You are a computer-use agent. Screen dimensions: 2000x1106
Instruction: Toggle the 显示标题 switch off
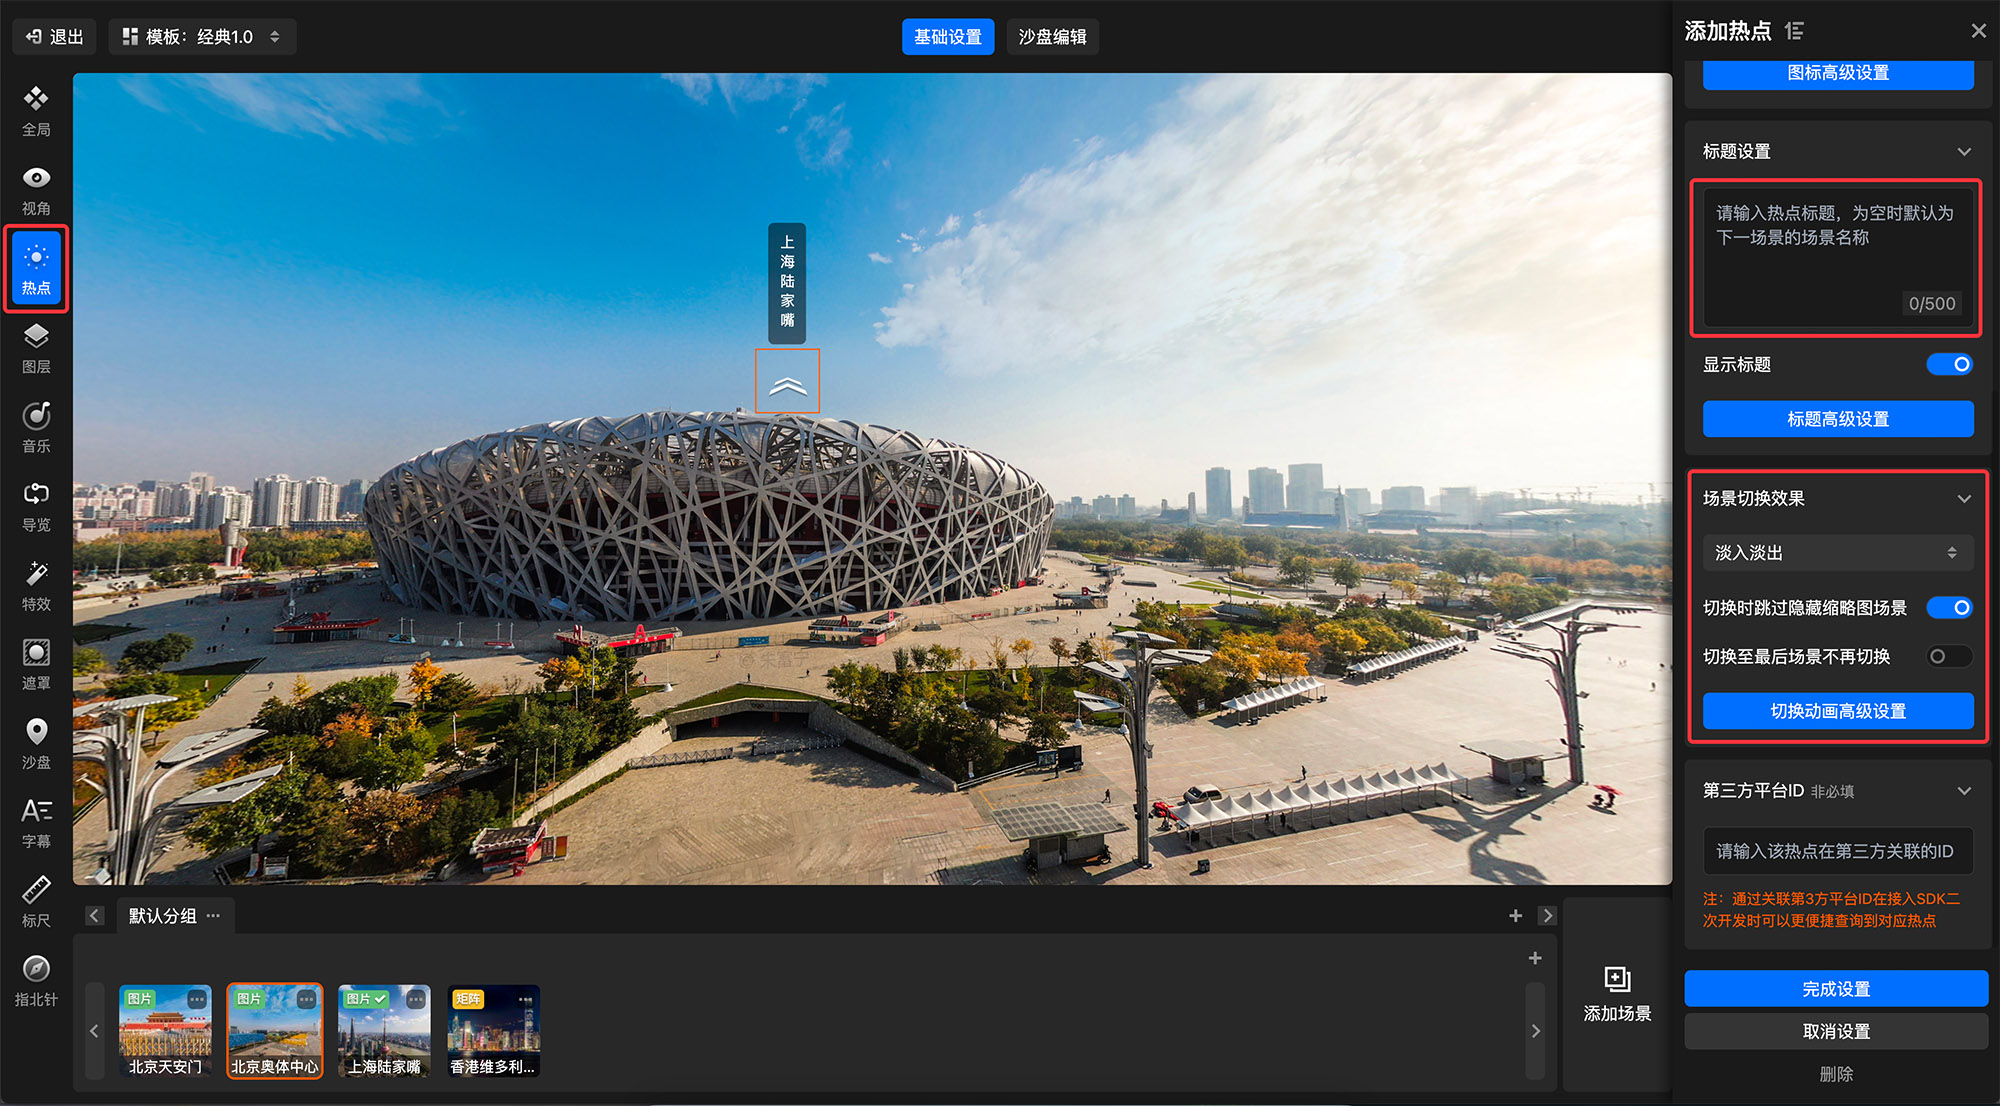[1949, 365]
